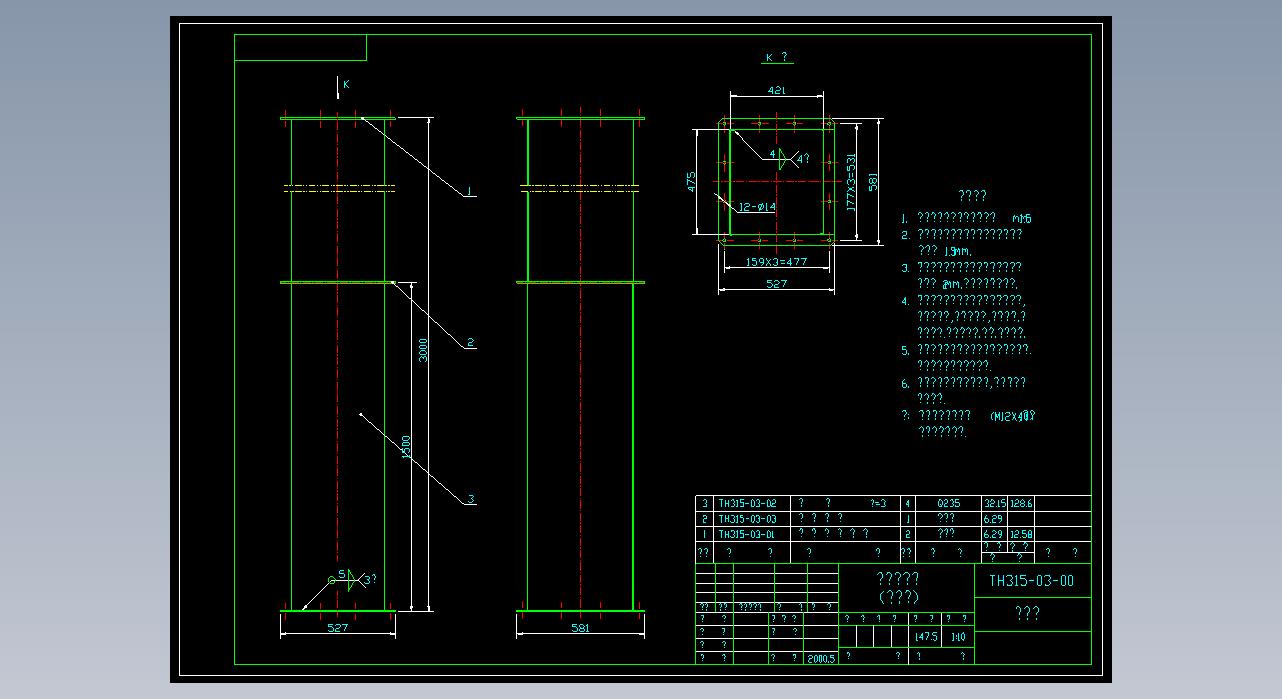Click the K view title label
The height and width of the screenshot is (699, 1282).
pyautogui.click(x=776, y=58)
